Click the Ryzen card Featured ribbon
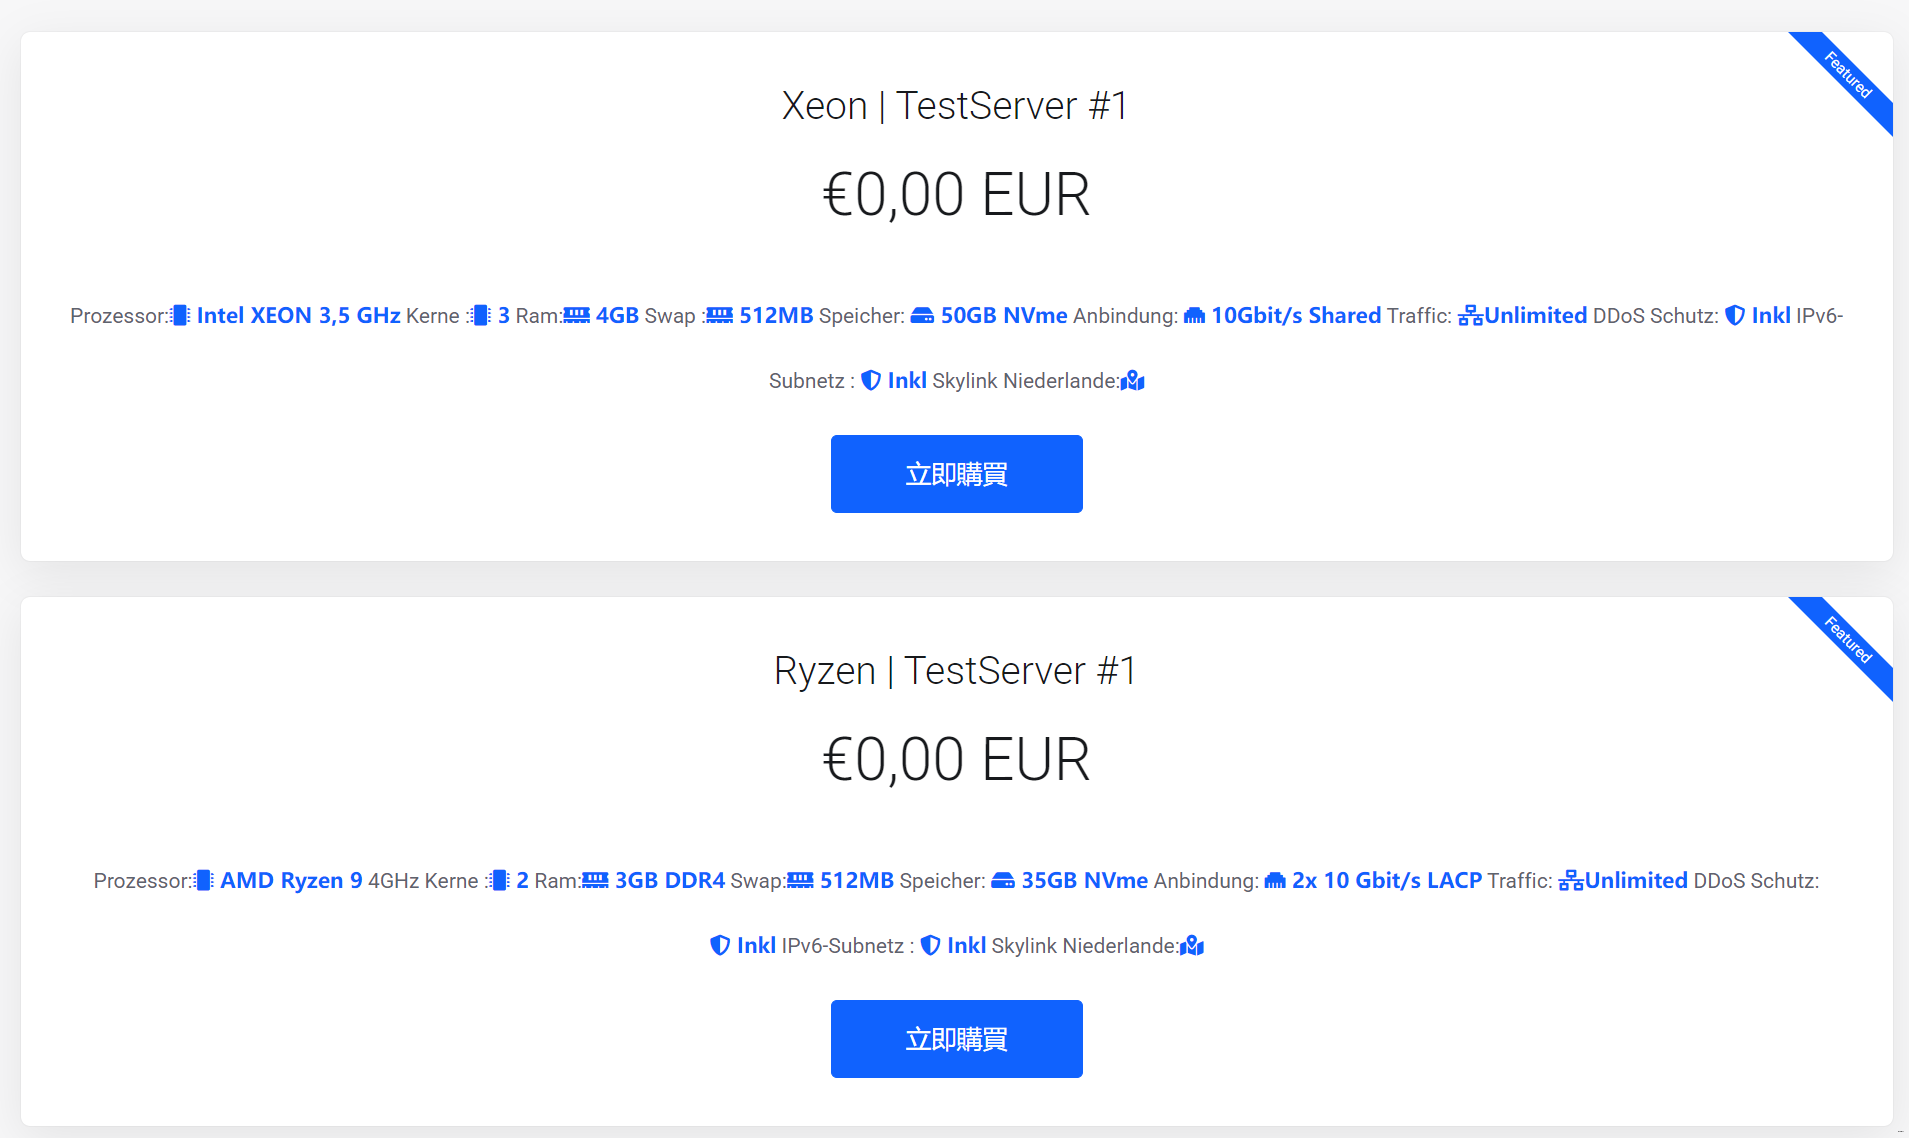The width and height of the screenshot is (1909, 1138). (1848, 641)
